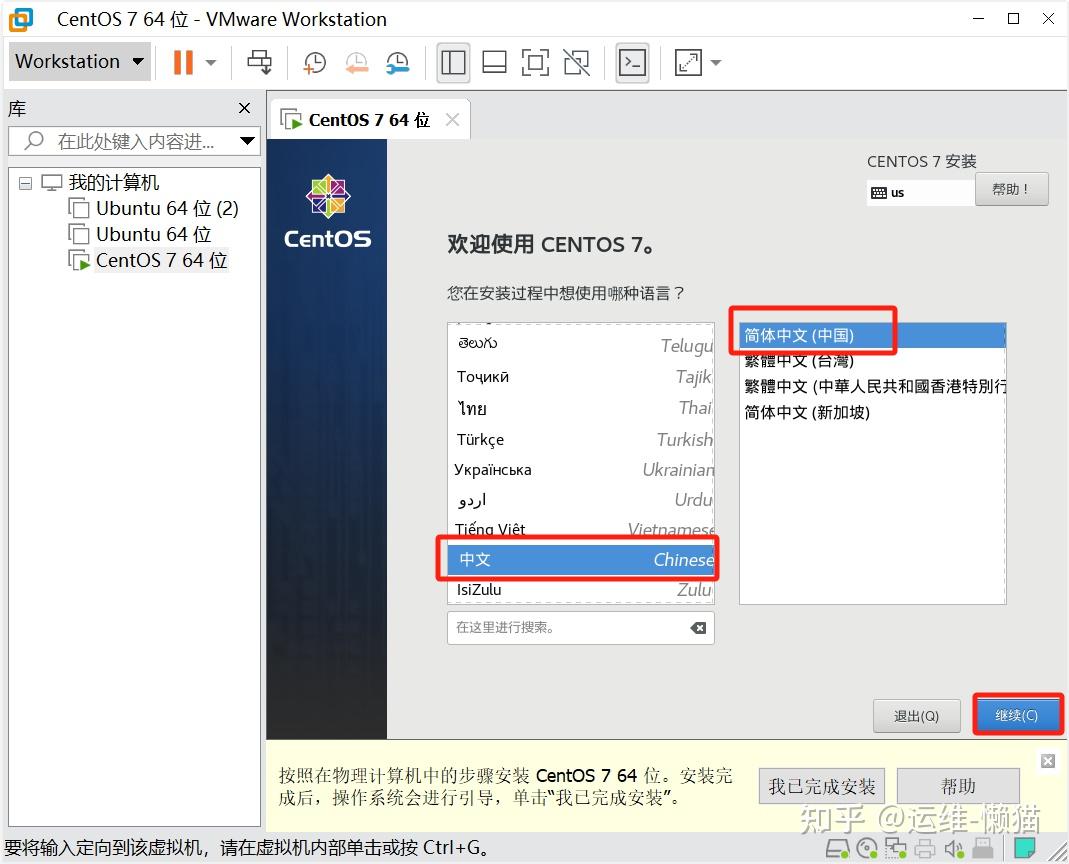
Task: Click the network adapter status icon
Action: (894, 849)
